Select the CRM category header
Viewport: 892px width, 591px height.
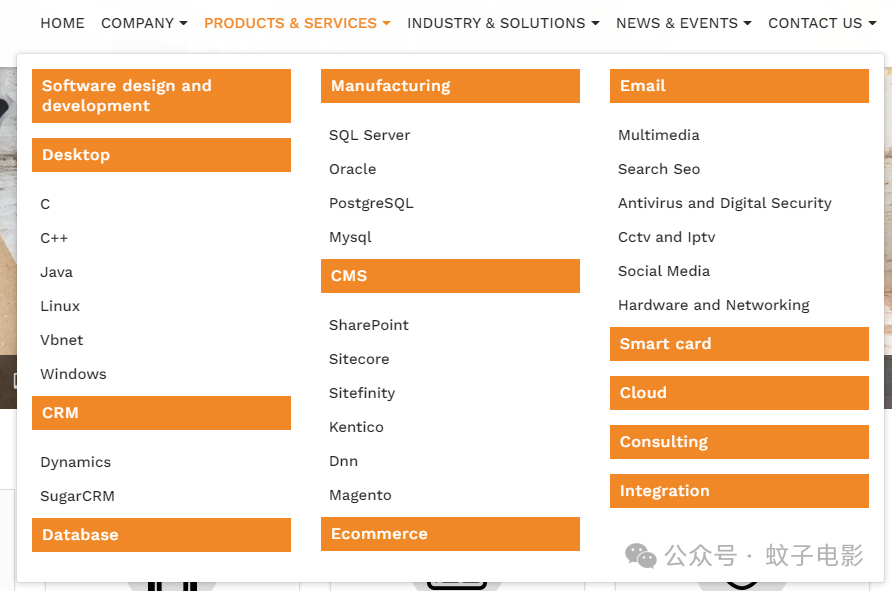pyautogui.click(x=162, y=413)
